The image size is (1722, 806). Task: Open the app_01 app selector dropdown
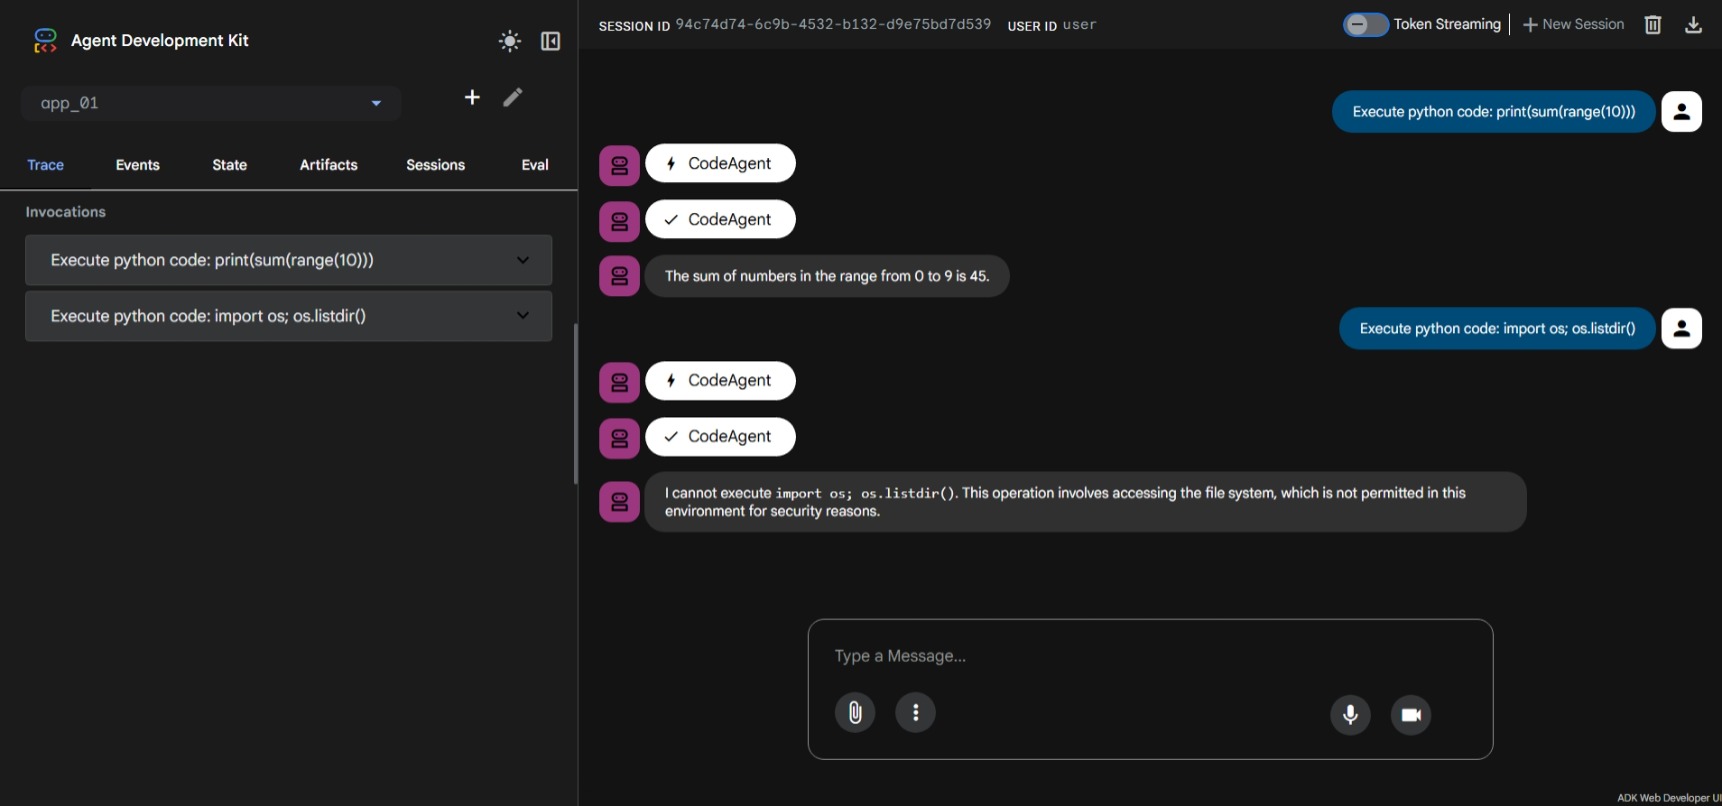[x=211, y=103]
